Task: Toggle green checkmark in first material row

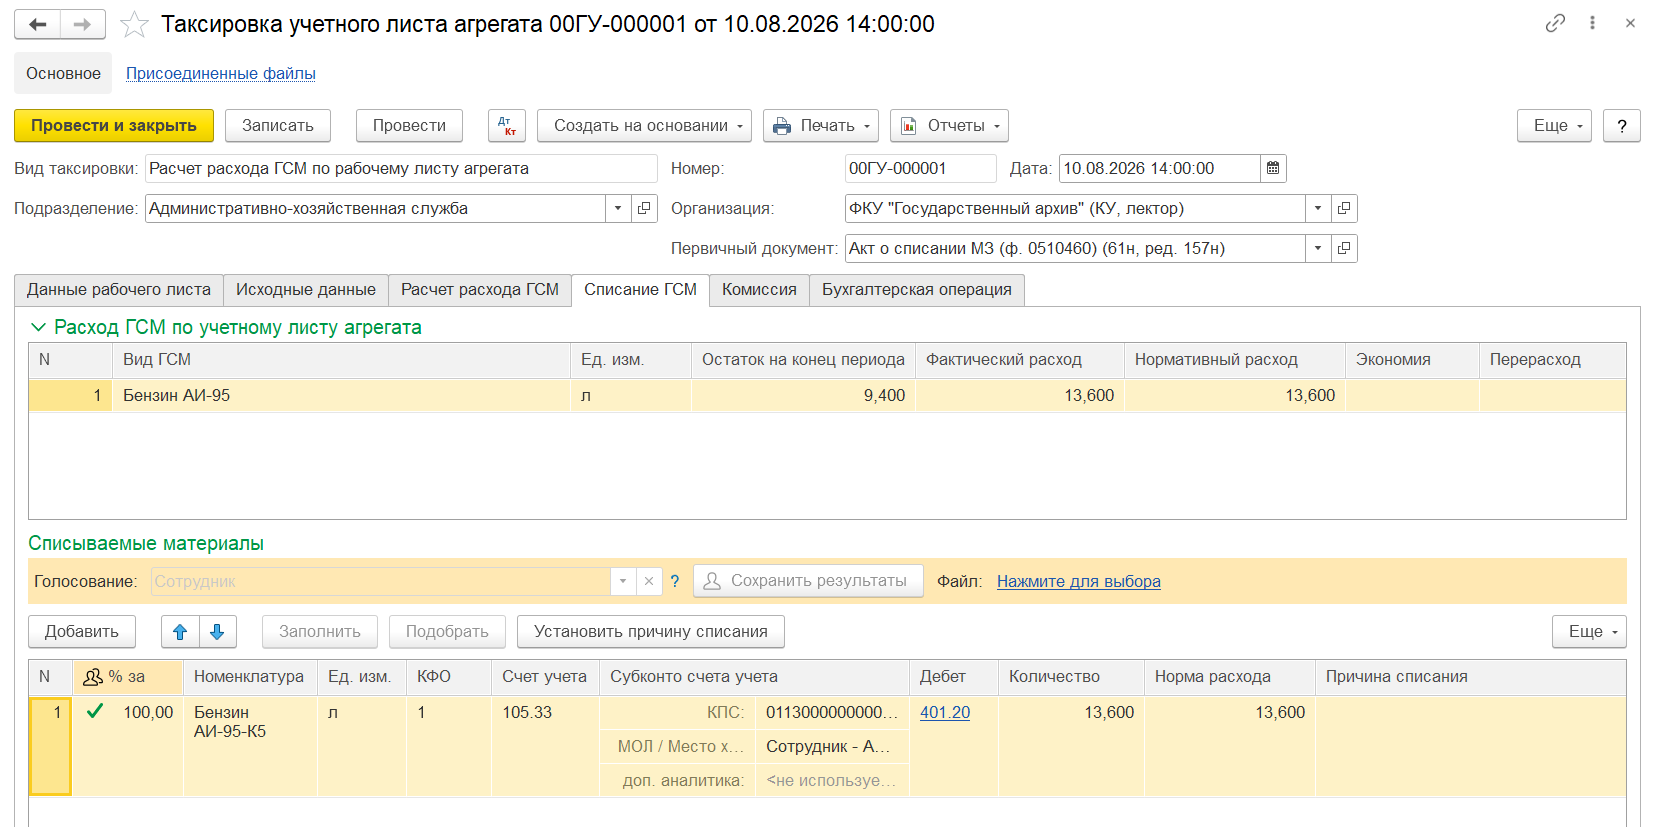Action: 95,712
